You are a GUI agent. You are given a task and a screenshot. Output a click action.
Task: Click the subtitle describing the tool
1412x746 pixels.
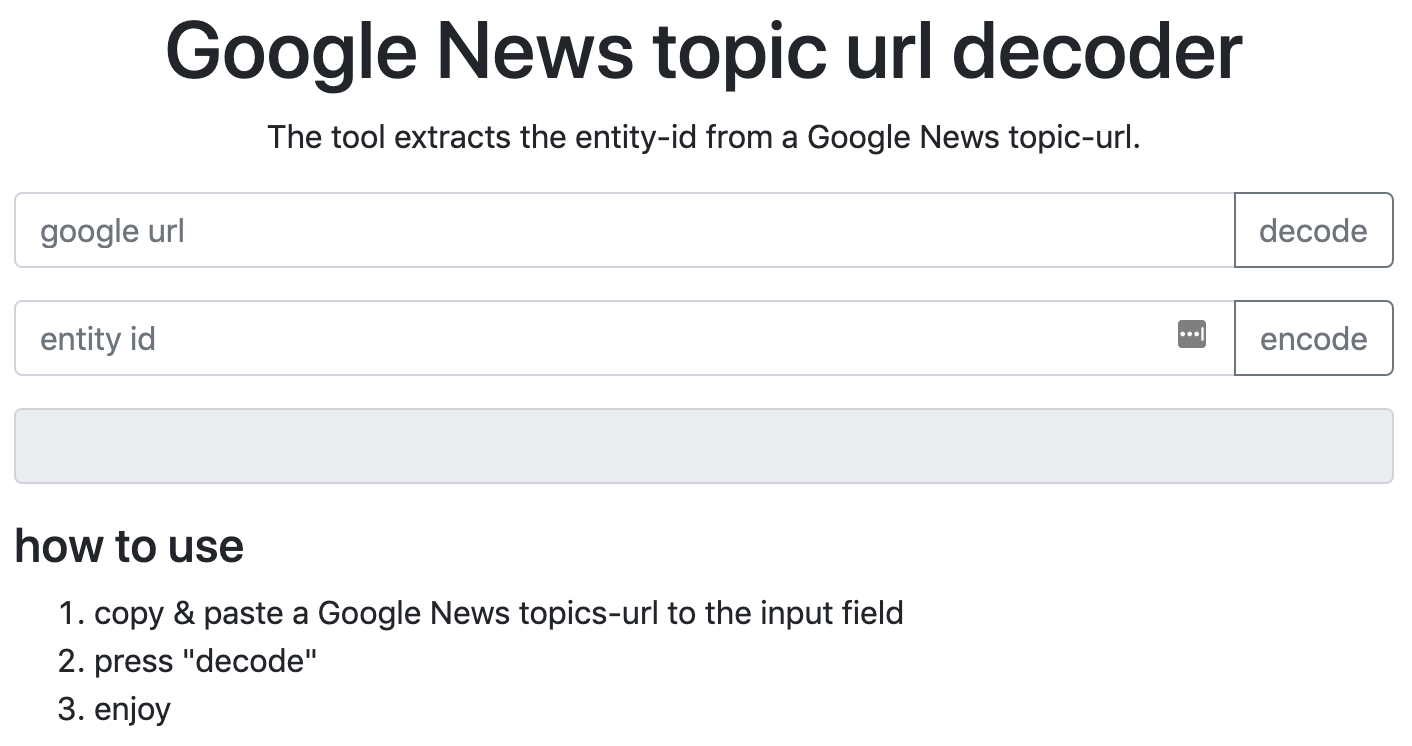point(704,137)
